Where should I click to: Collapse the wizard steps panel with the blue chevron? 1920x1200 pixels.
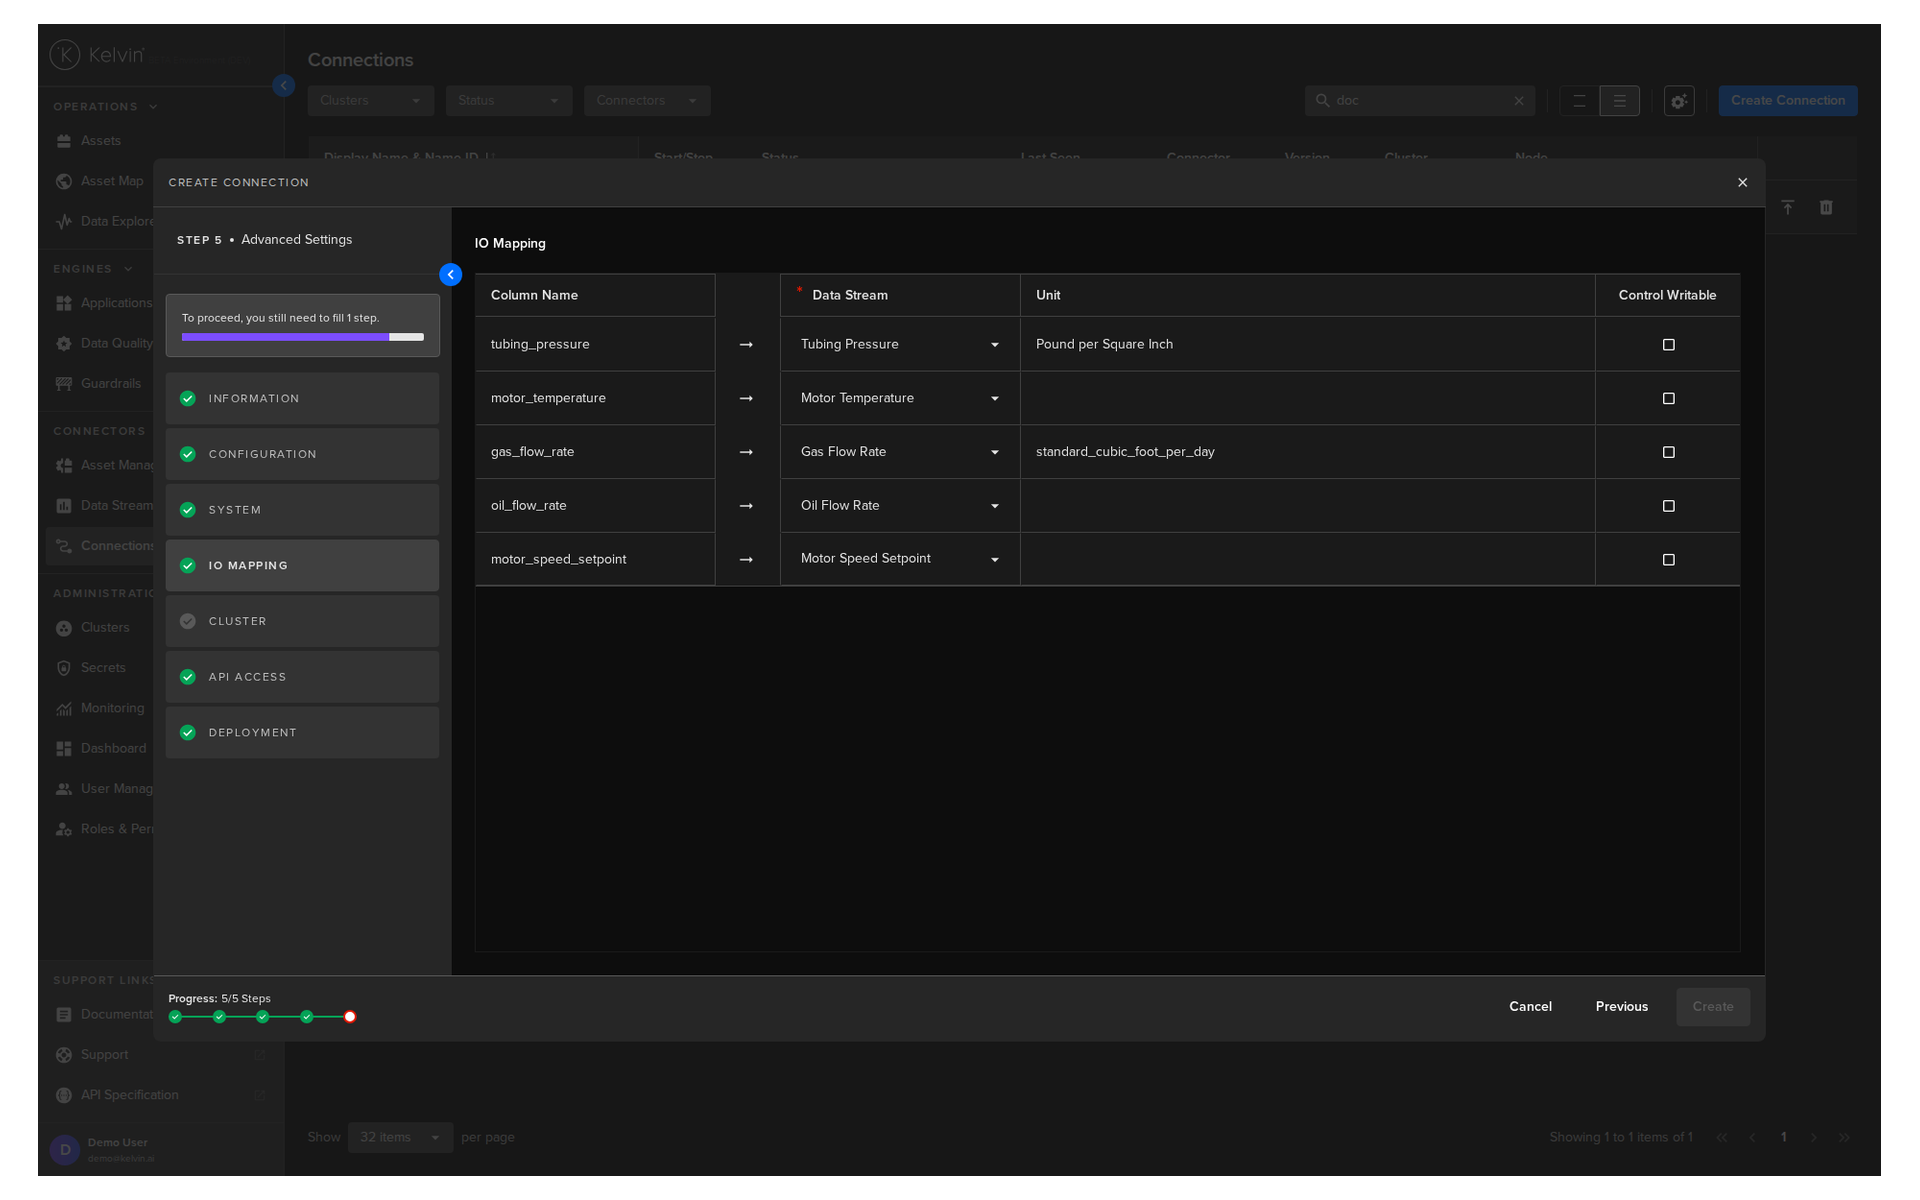point(450,274)
